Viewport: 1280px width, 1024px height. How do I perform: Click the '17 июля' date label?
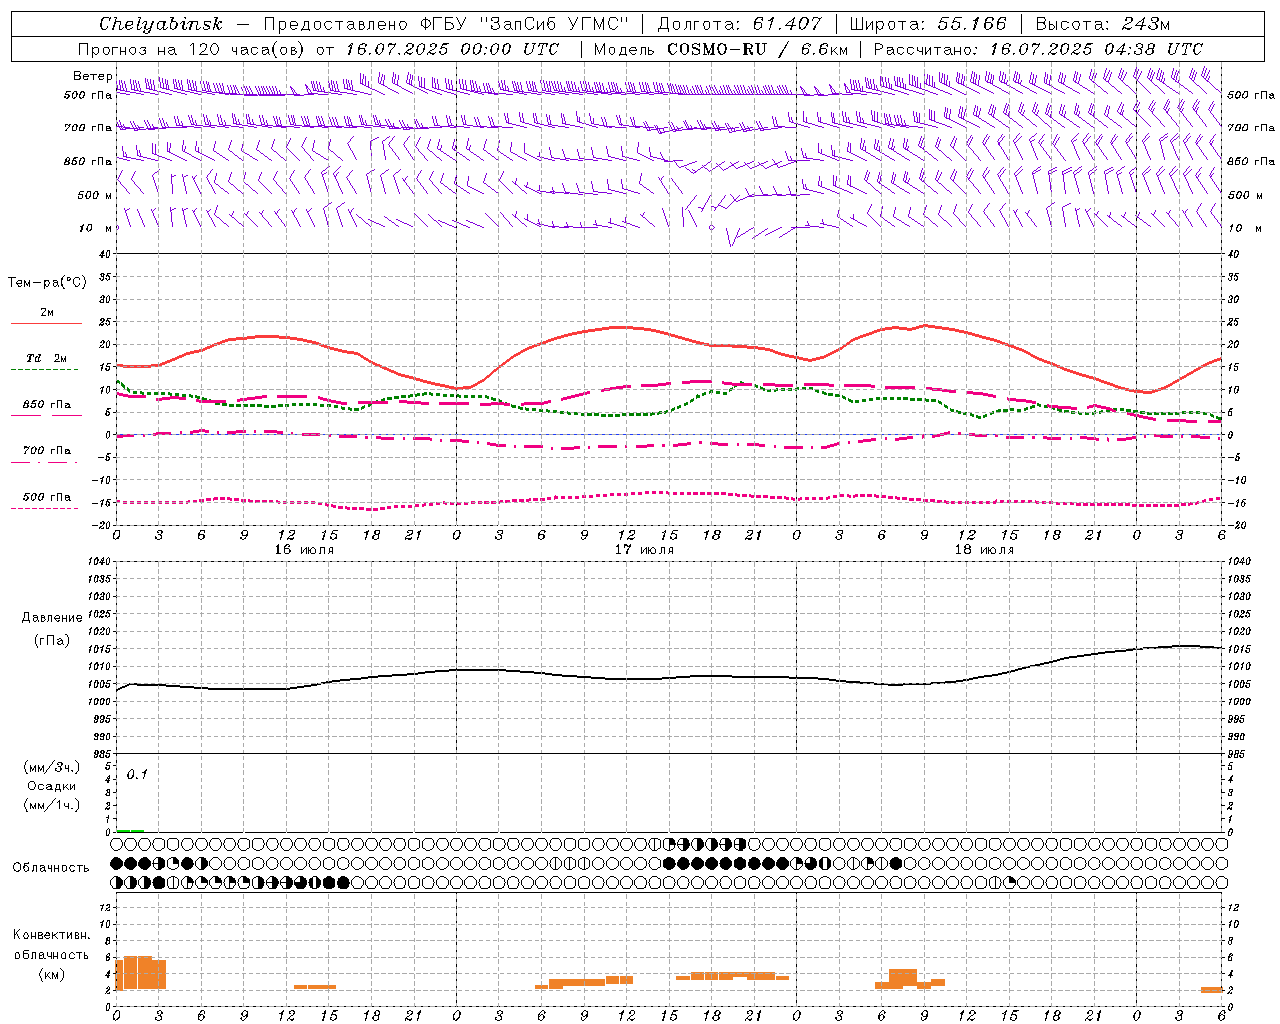pos(644,550)
